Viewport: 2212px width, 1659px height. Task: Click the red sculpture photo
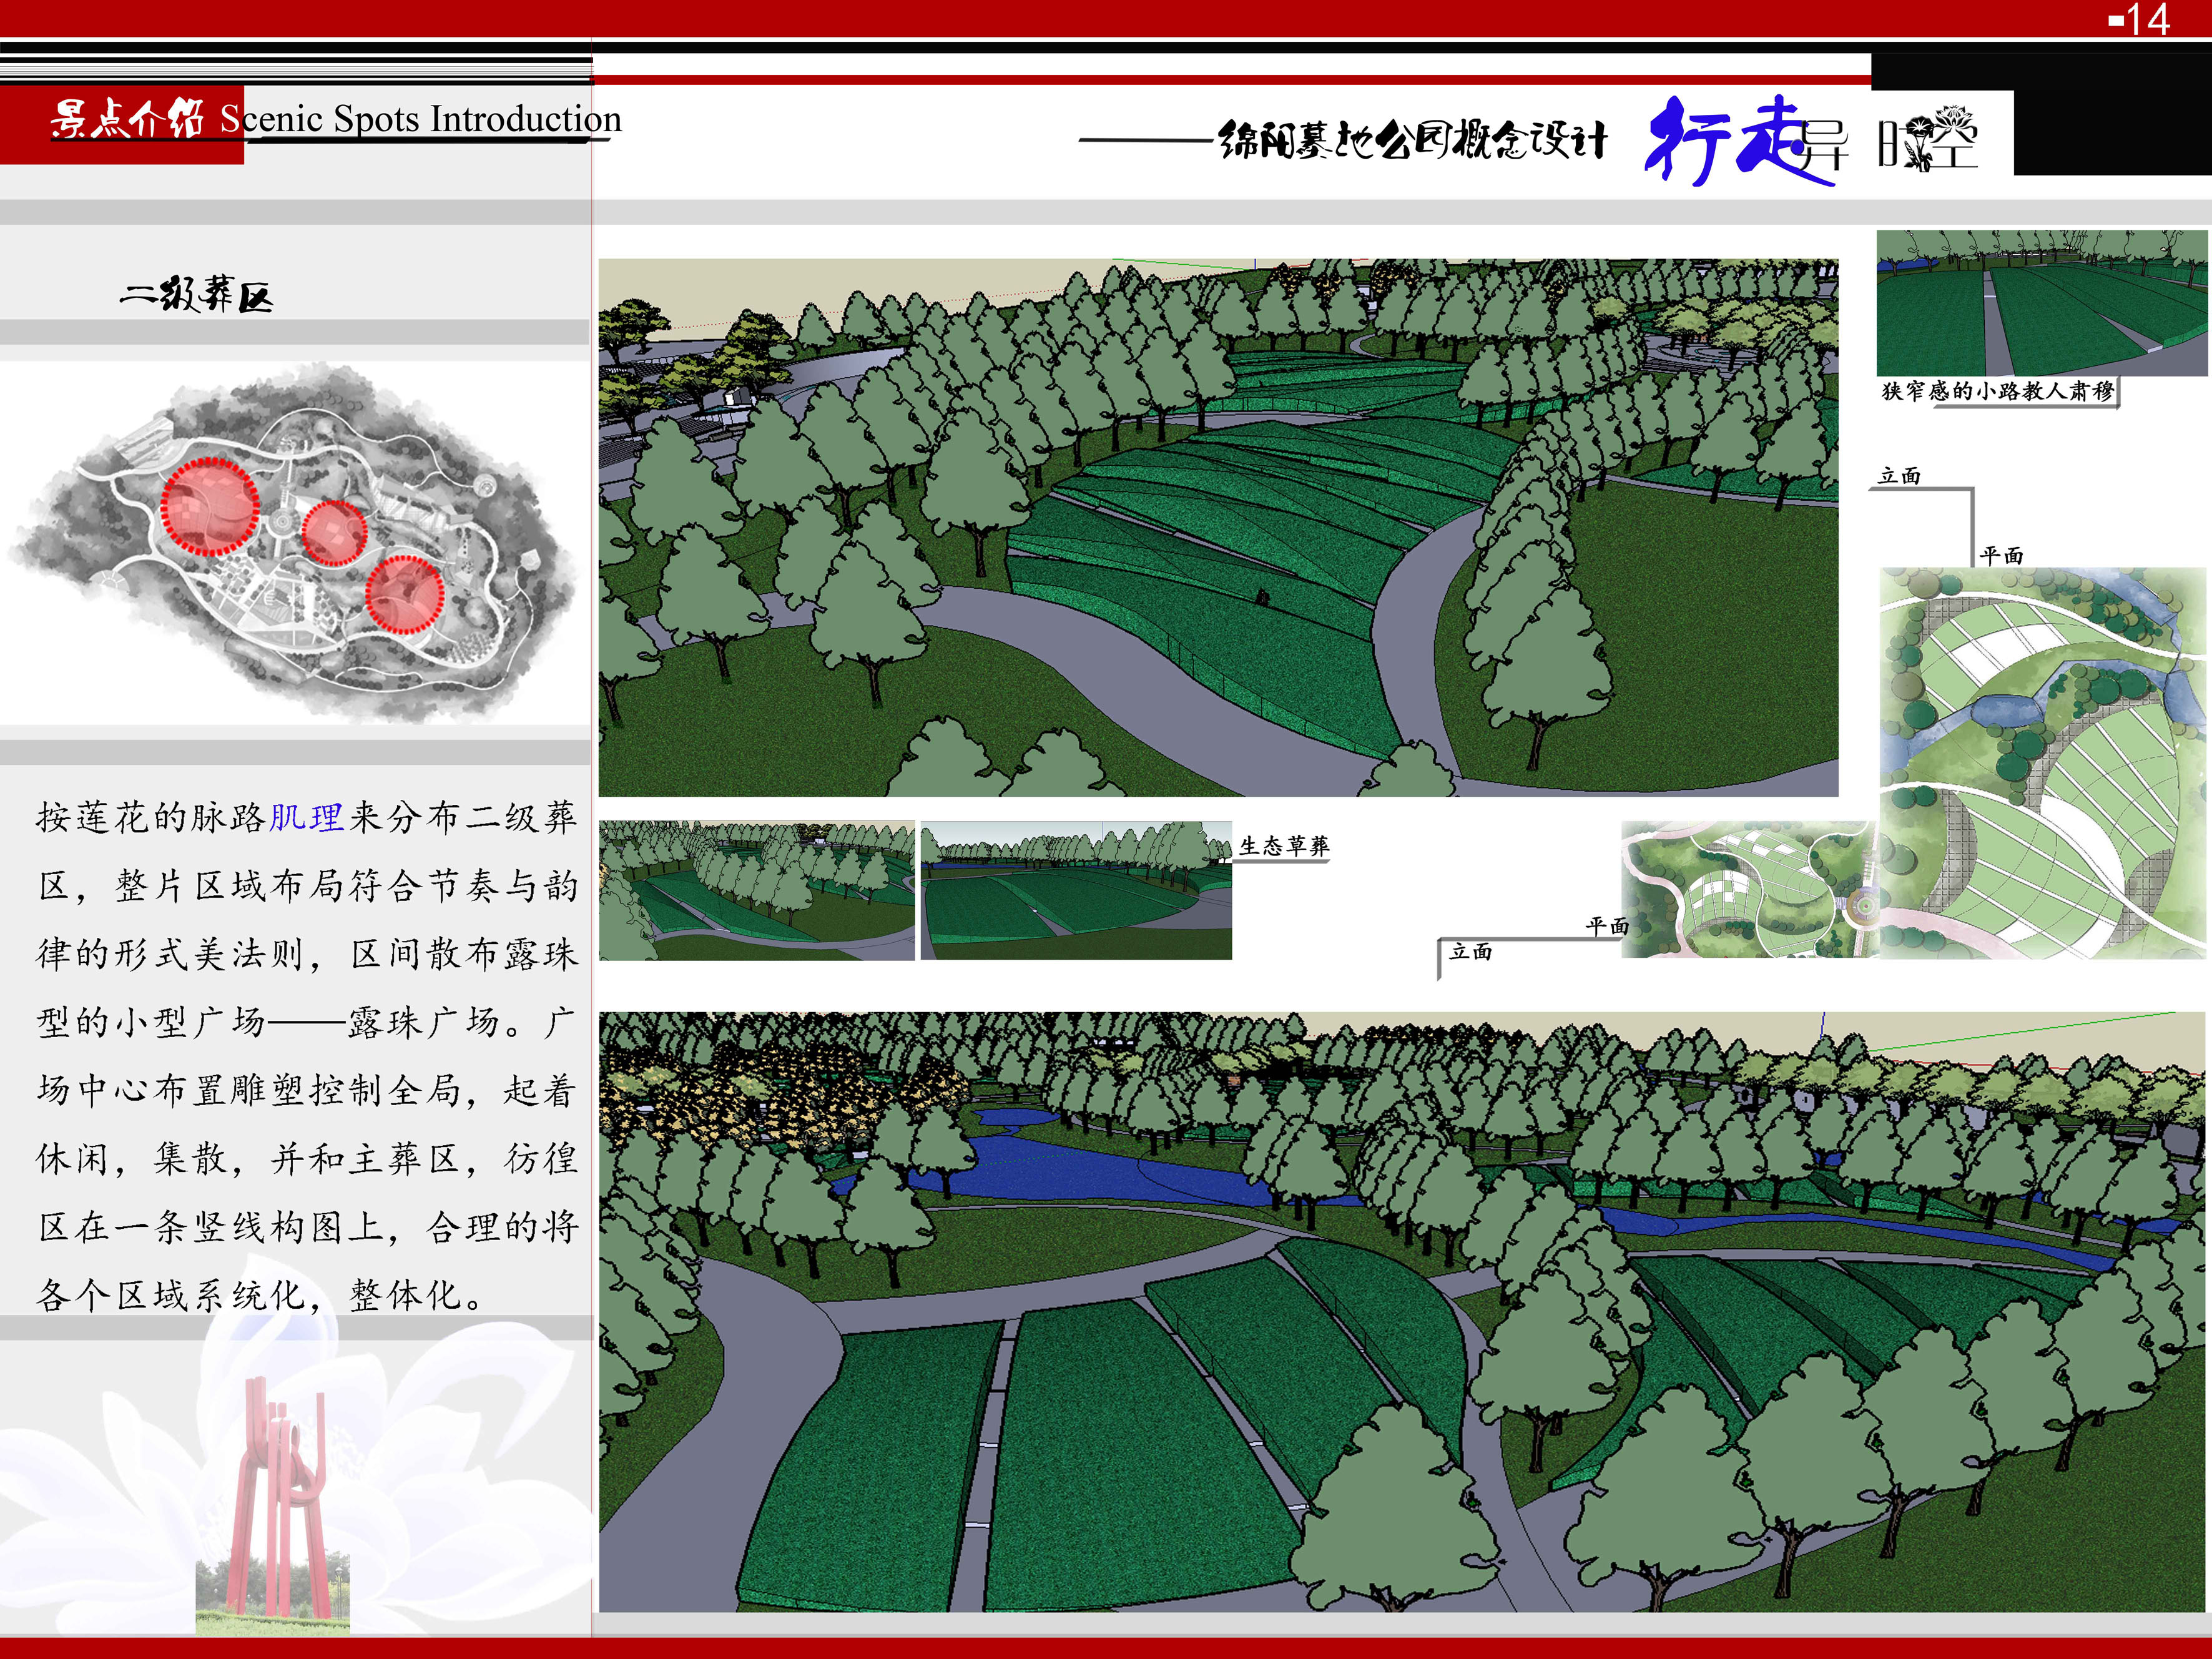[272, 1505]
